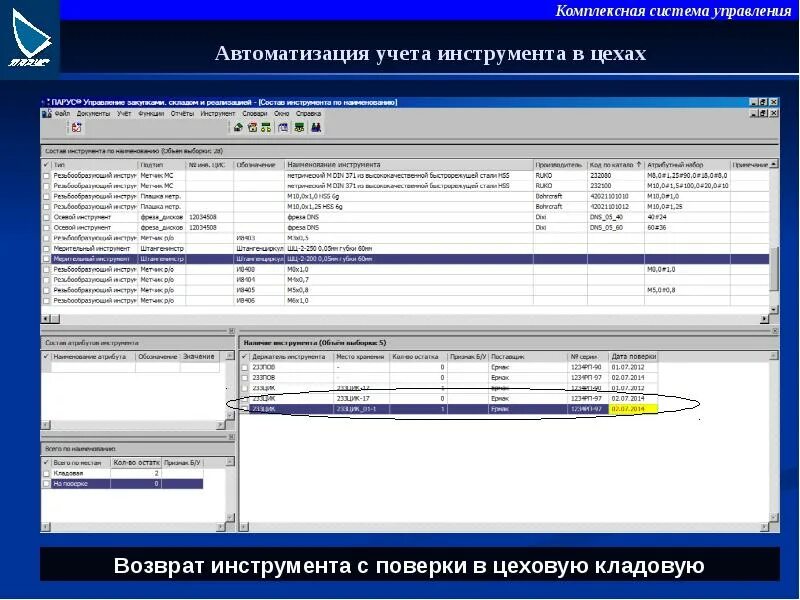The image size is (800, 600).
Task: Click the Подтип column header
Action: pyautogui.click(x=162, y=165)
